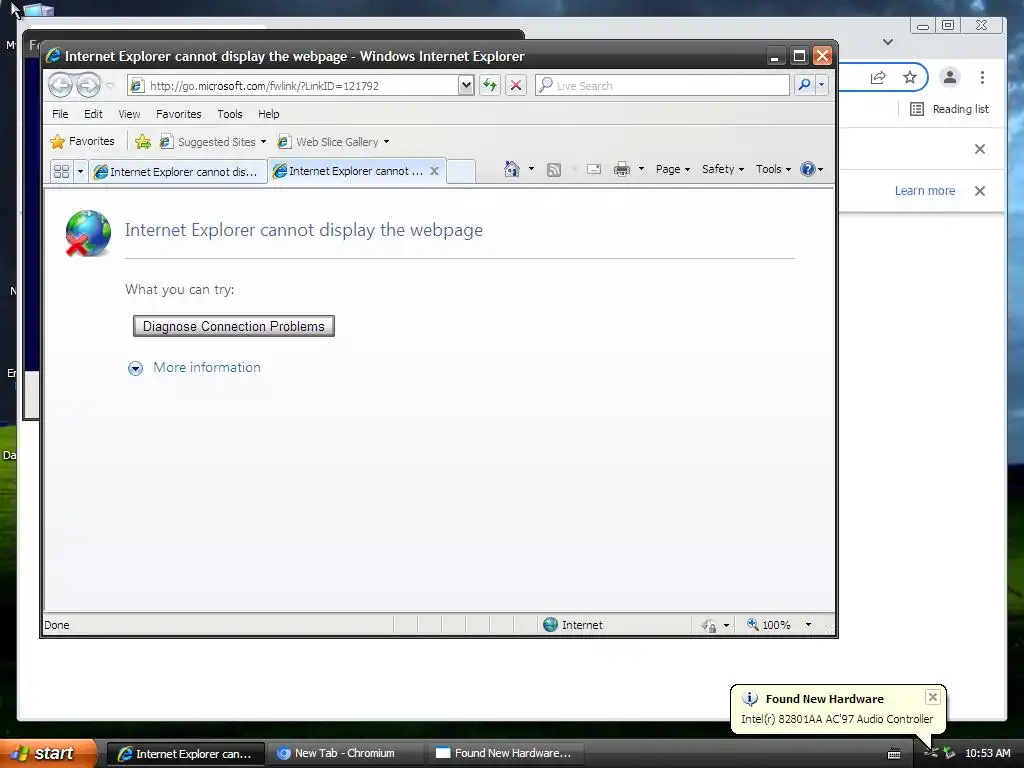Open Page command bar menu
This screenshot has width=1024, height=768.
point(673,169)
